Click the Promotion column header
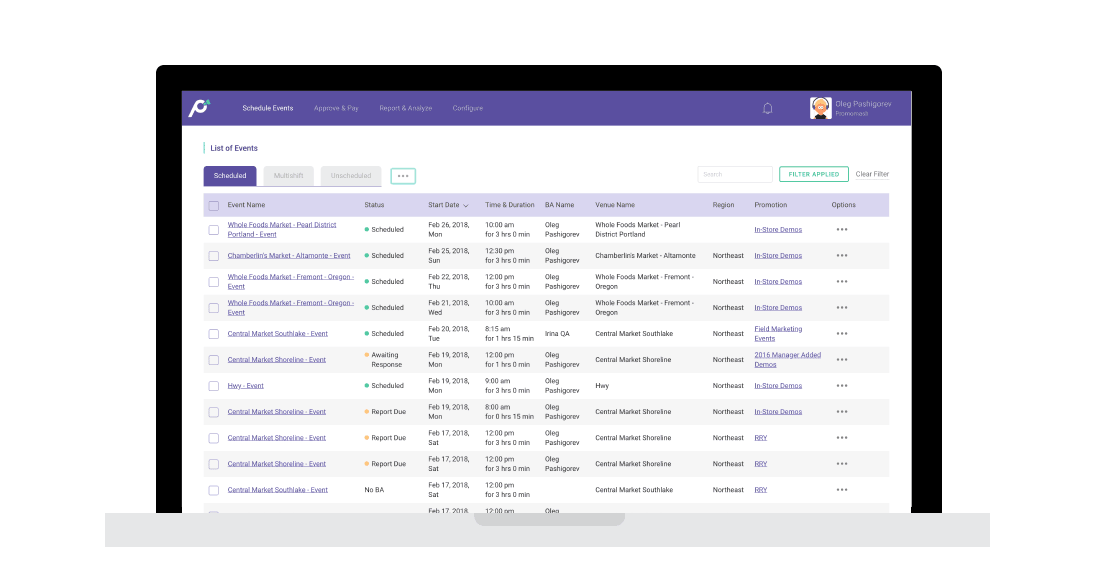 point(770,205)
